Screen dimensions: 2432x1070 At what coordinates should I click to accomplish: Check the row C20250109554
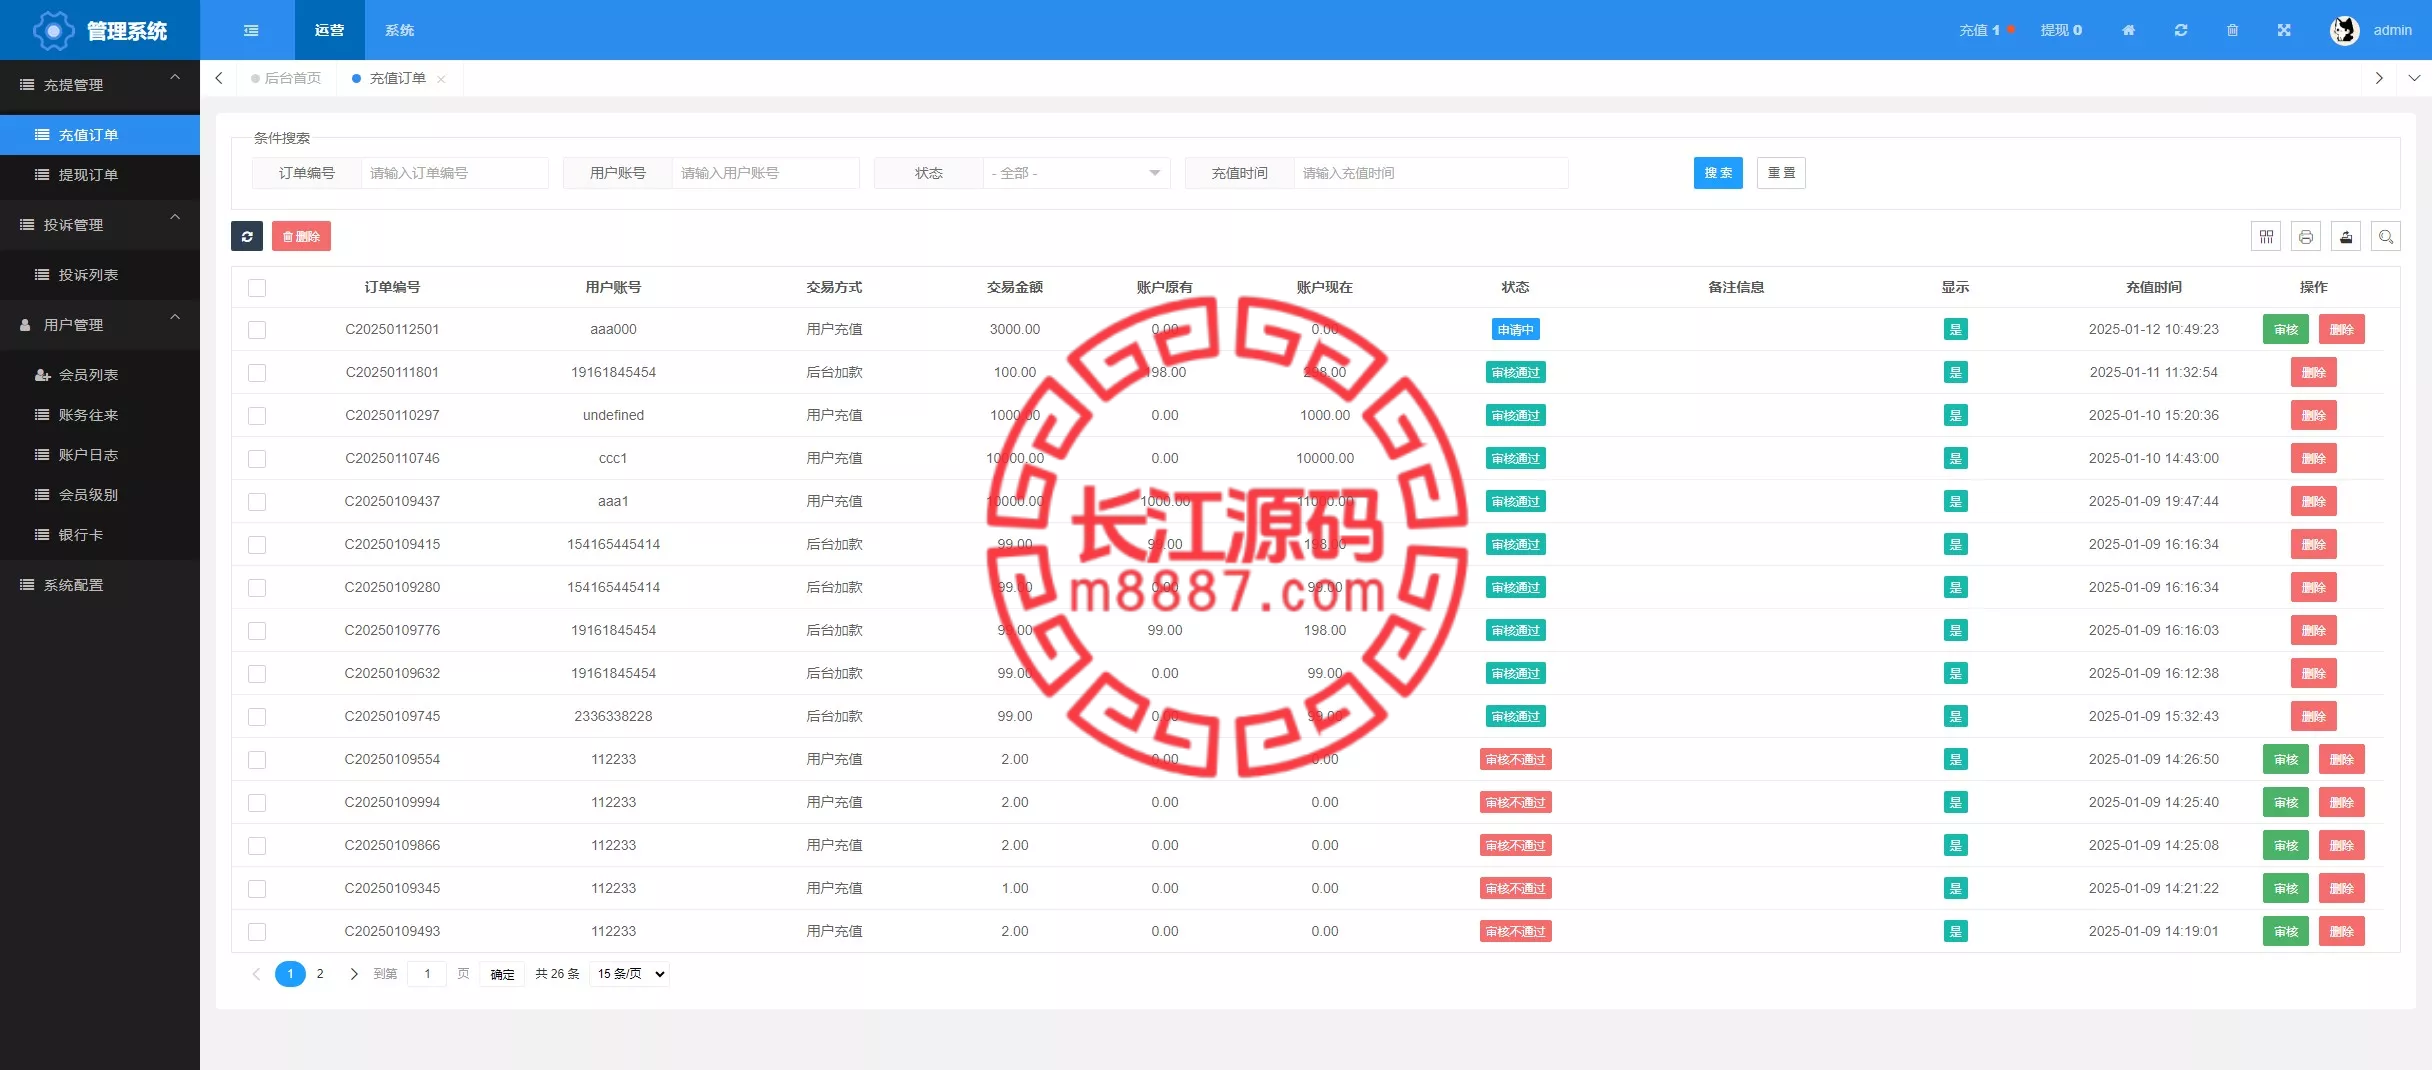(257, 760)
